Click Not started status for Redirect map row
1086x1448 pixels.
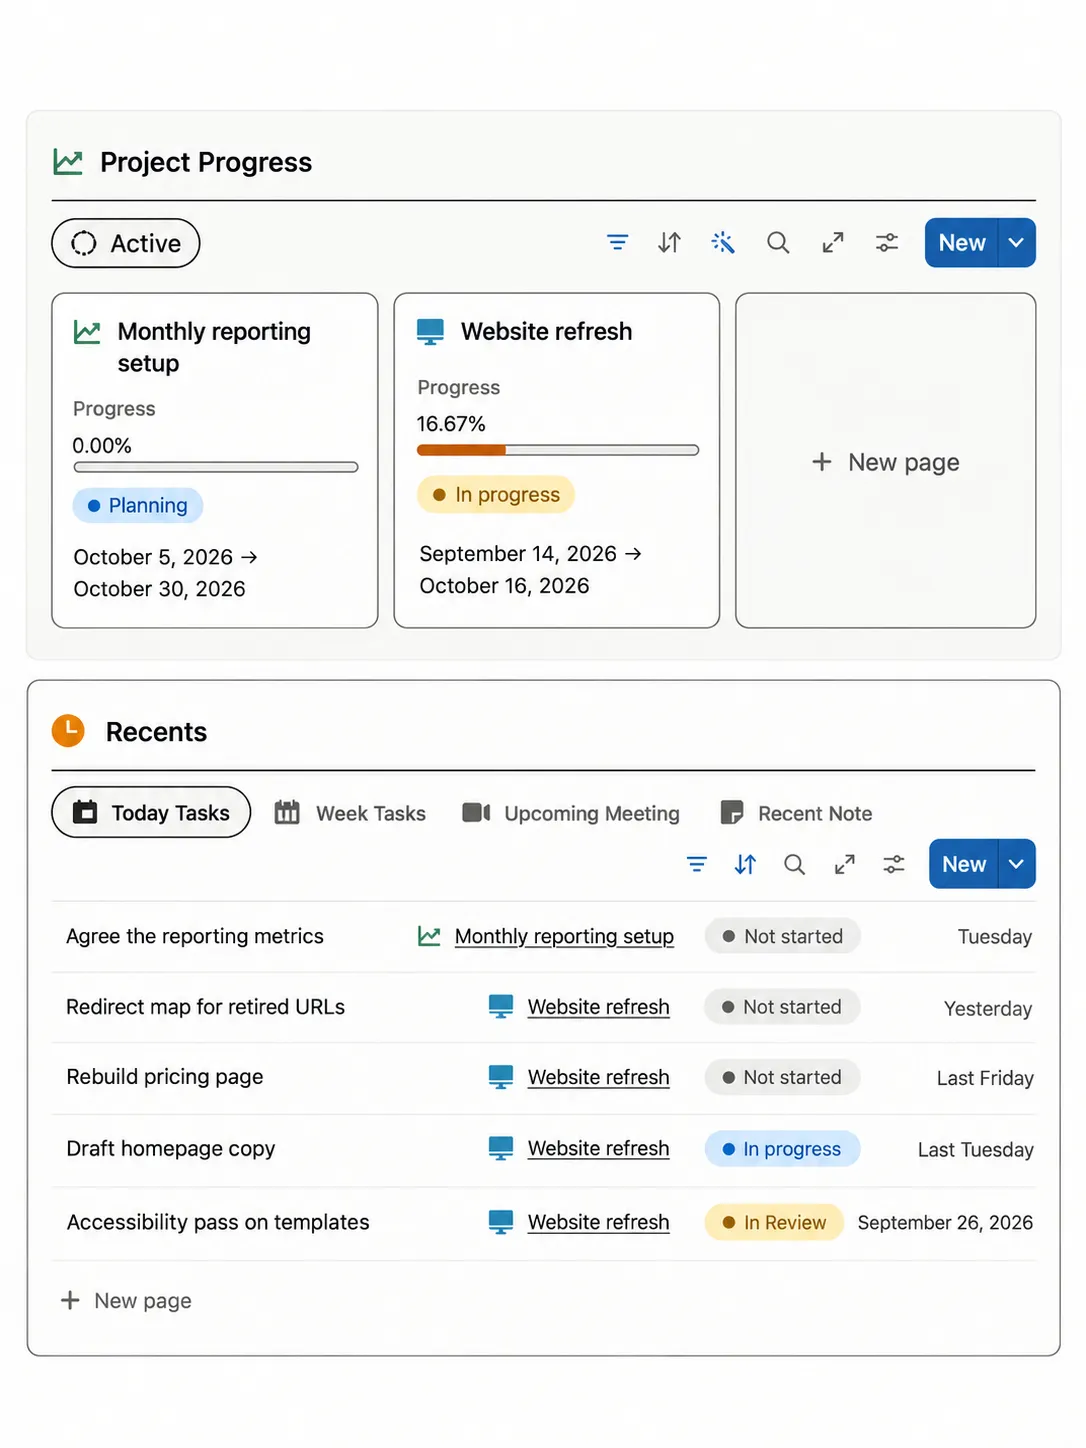[782, 1007]
